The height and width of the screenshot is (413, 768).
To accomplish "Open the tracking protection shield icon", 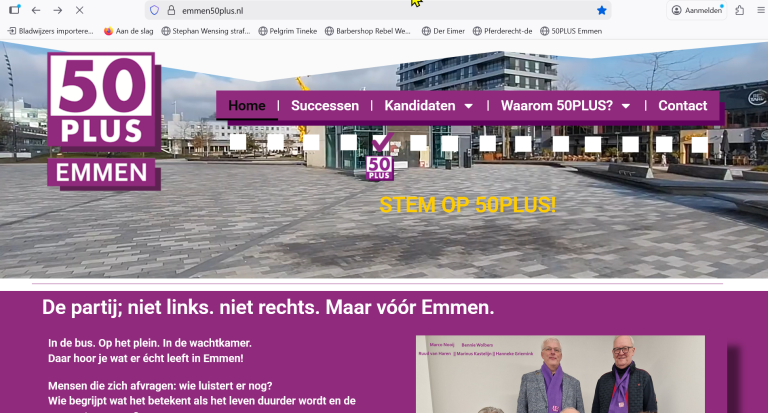I will click(154, 10).
